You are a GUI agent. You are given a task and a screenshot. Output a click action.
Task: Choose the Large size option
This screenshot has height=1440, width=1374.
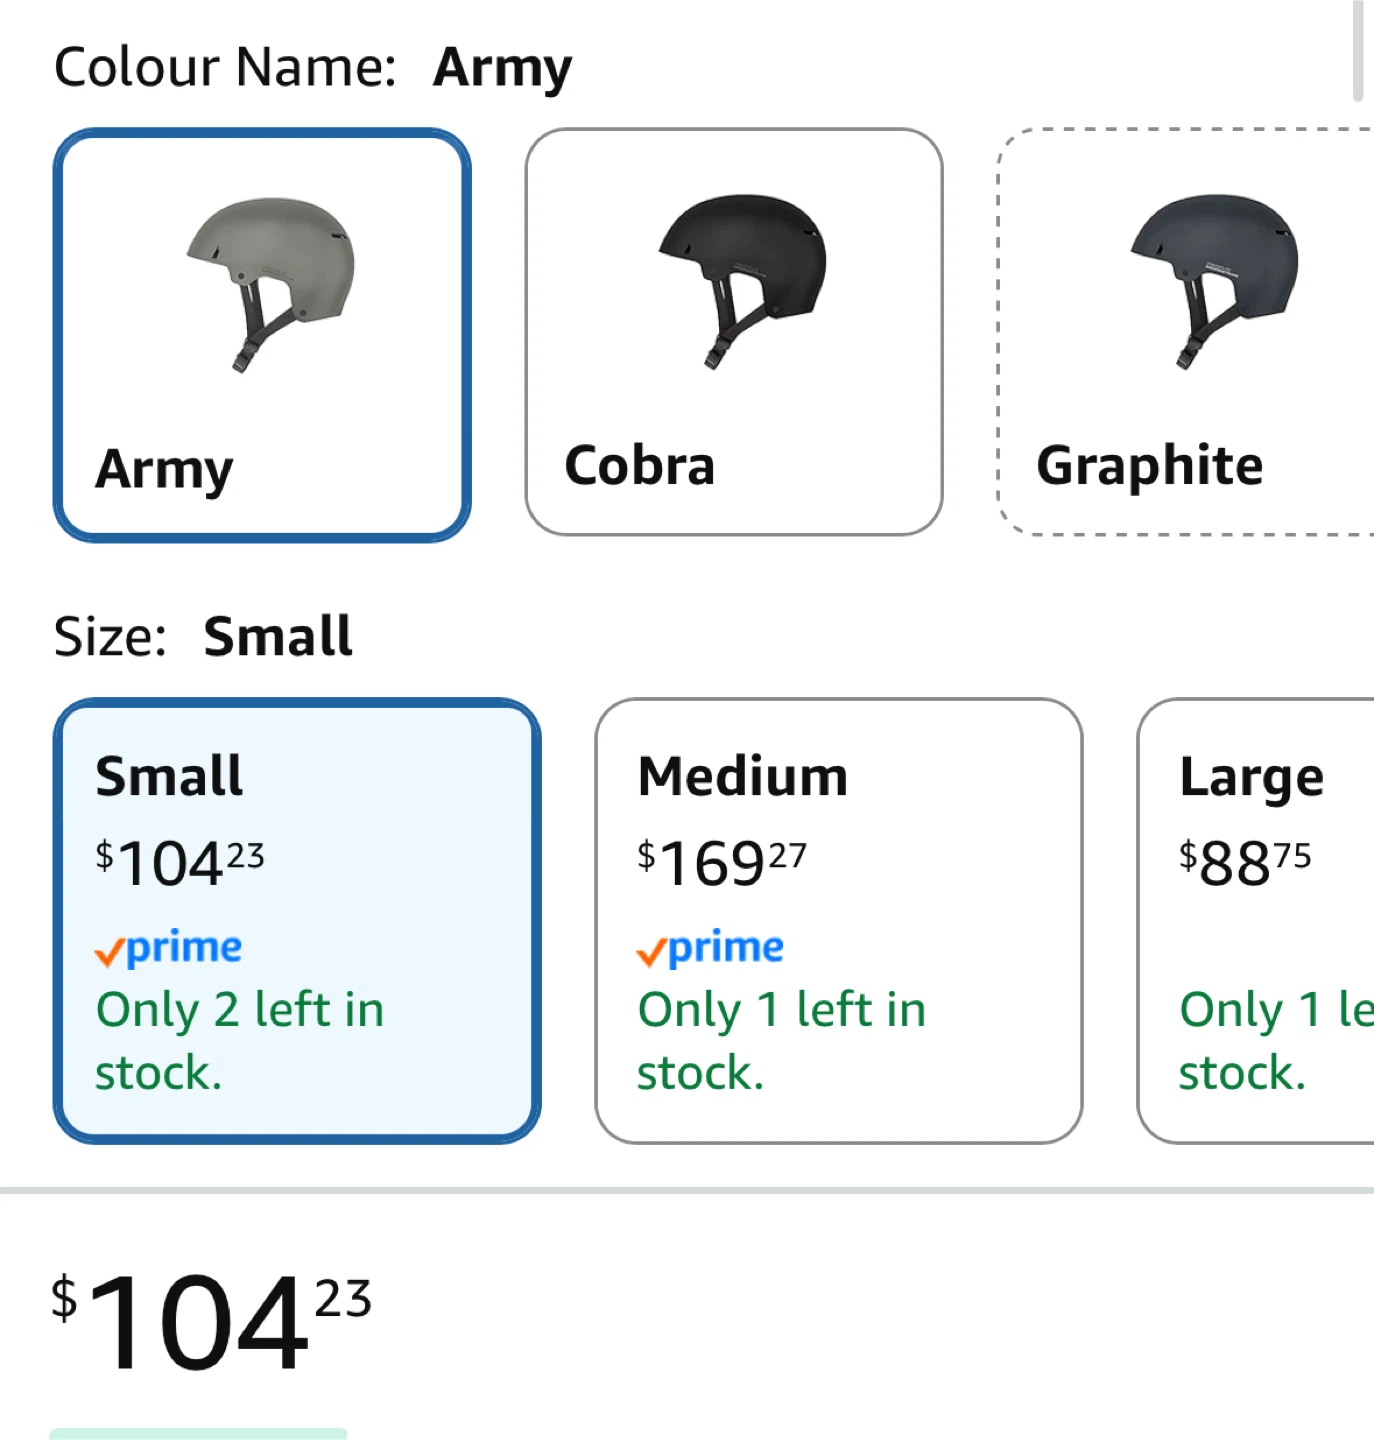pyautogui.click(x=1256, y=921)
